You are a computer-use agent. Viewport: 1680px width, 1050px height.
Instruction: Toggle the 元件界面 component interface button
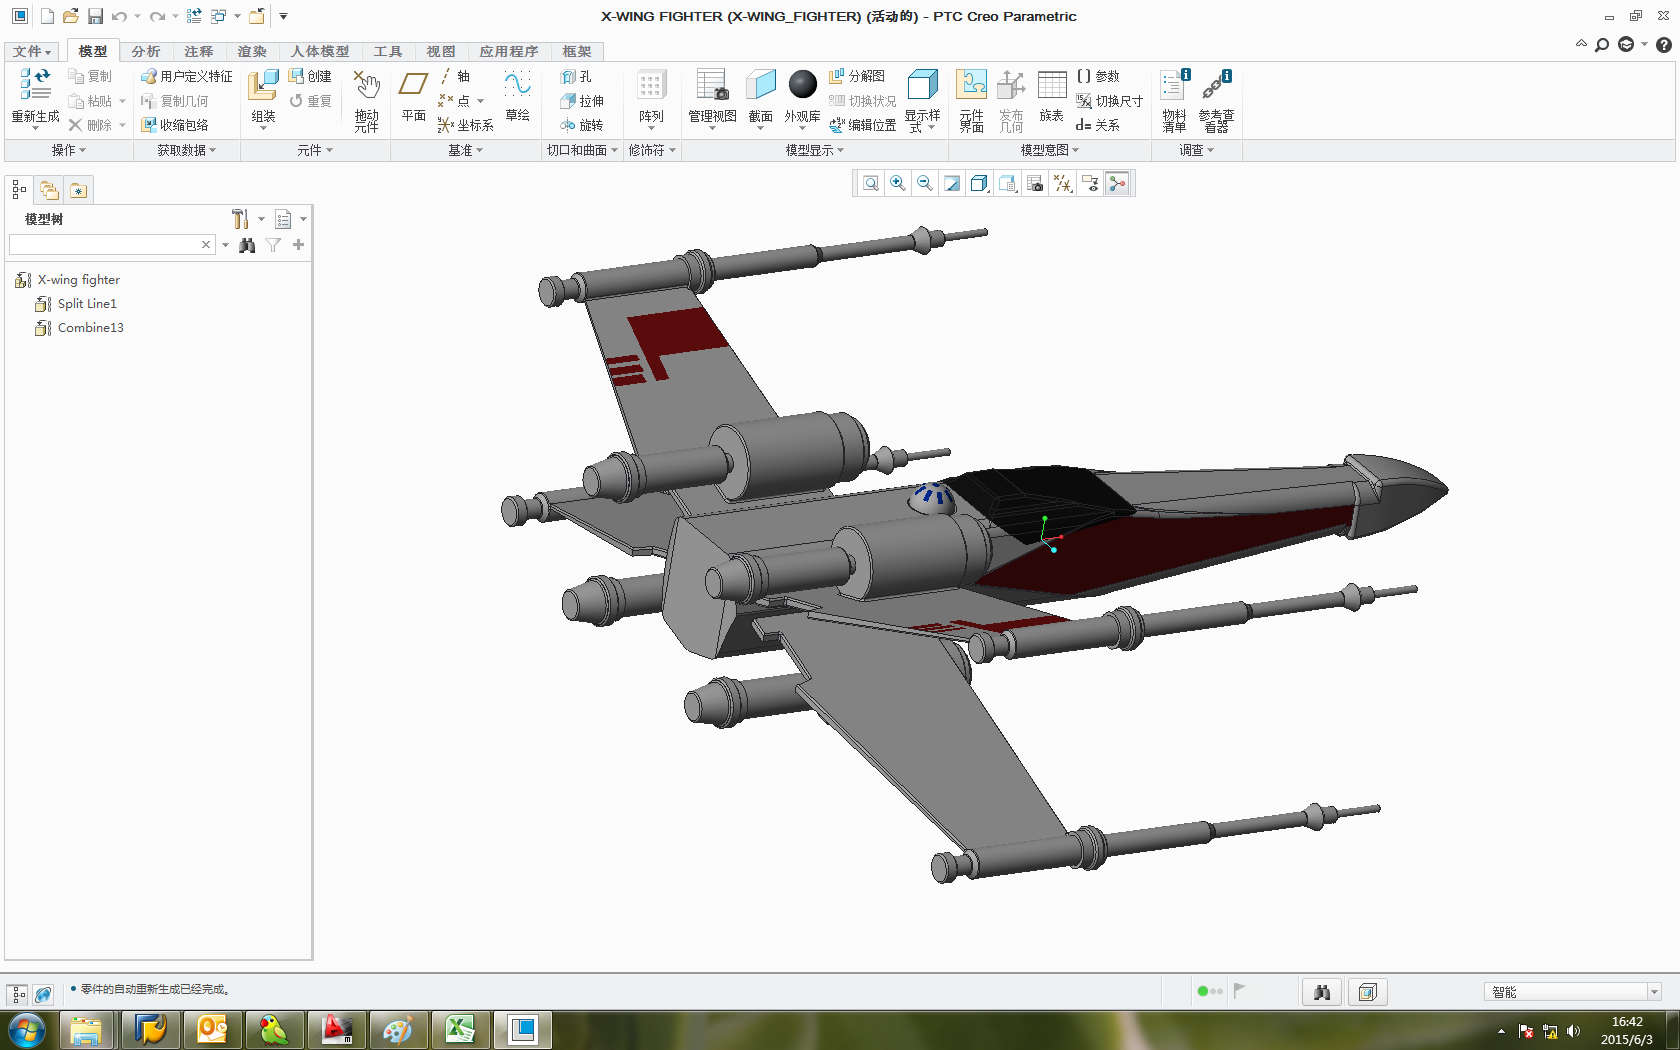tap(971, 98)
